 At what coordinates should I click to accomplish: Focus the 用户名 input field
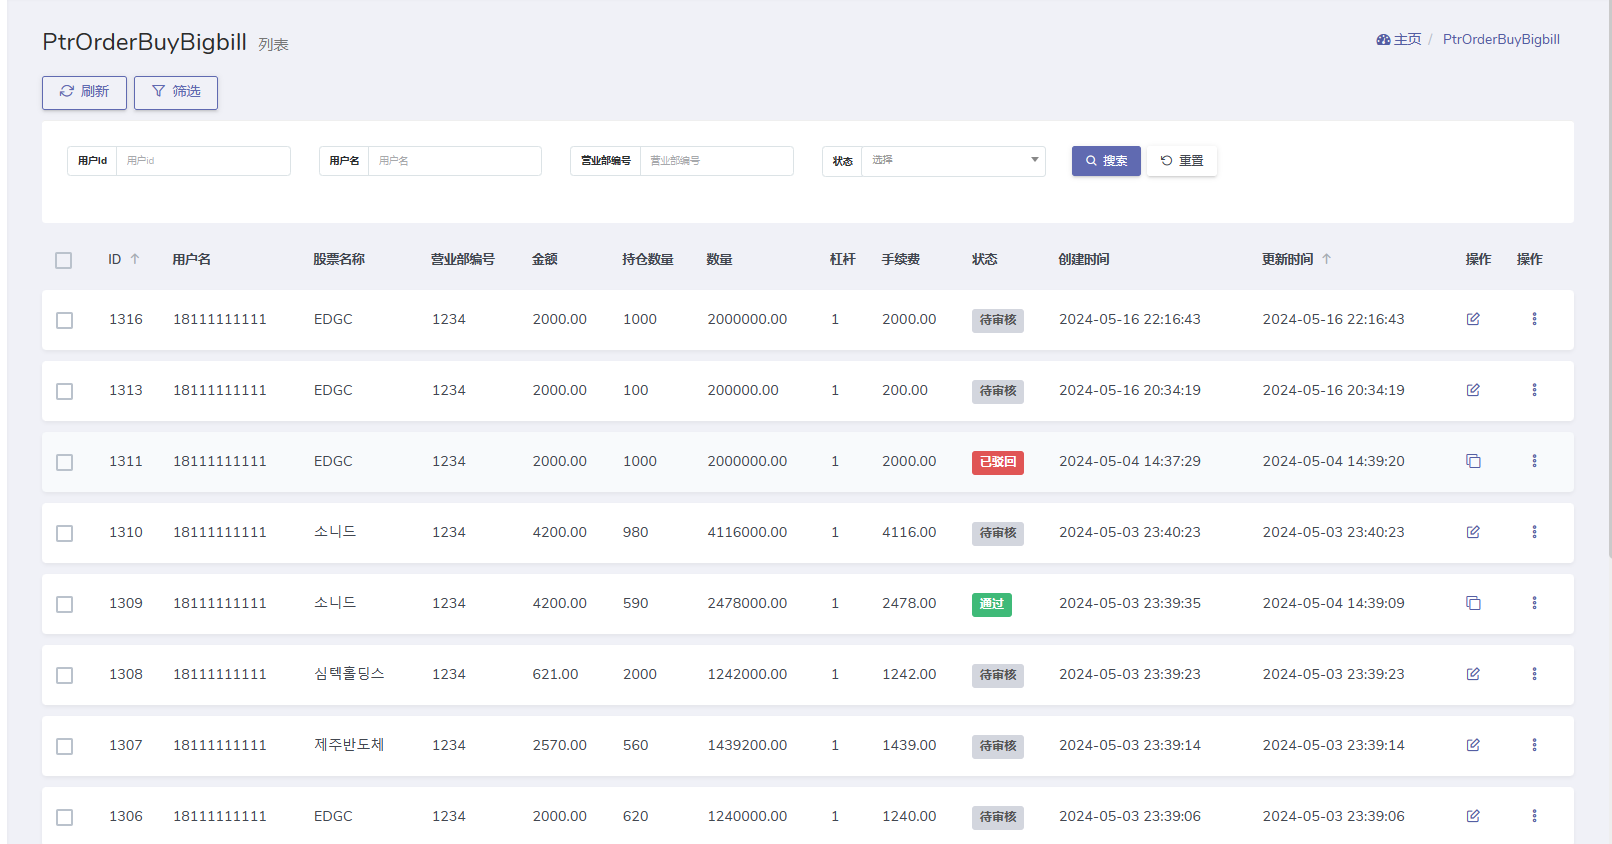[454, 161]
